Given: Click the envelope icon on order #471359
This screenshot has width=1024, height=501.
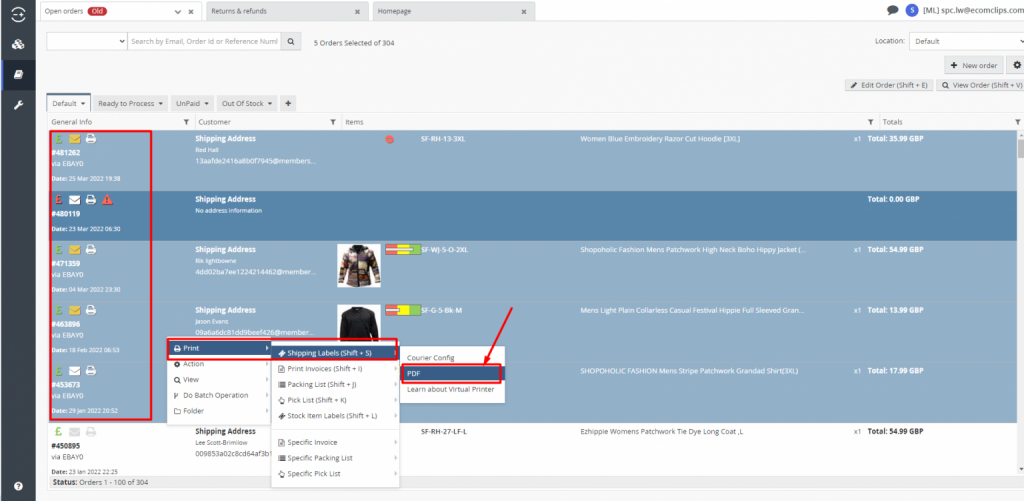Looking at the screenshot, I should [x=75, y=250].
